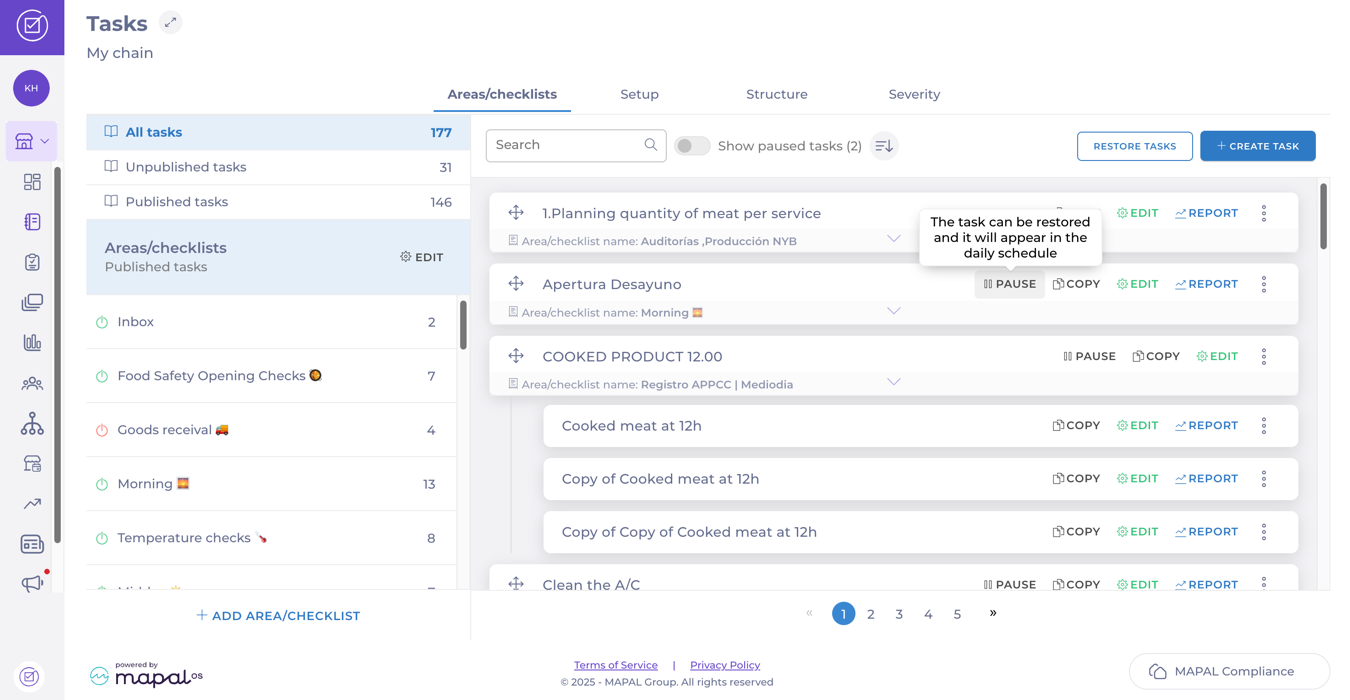Click the move handle for COOKED PRODUCT 12.00
This screenshot has width=1350, height=700.
click(516, 356)
